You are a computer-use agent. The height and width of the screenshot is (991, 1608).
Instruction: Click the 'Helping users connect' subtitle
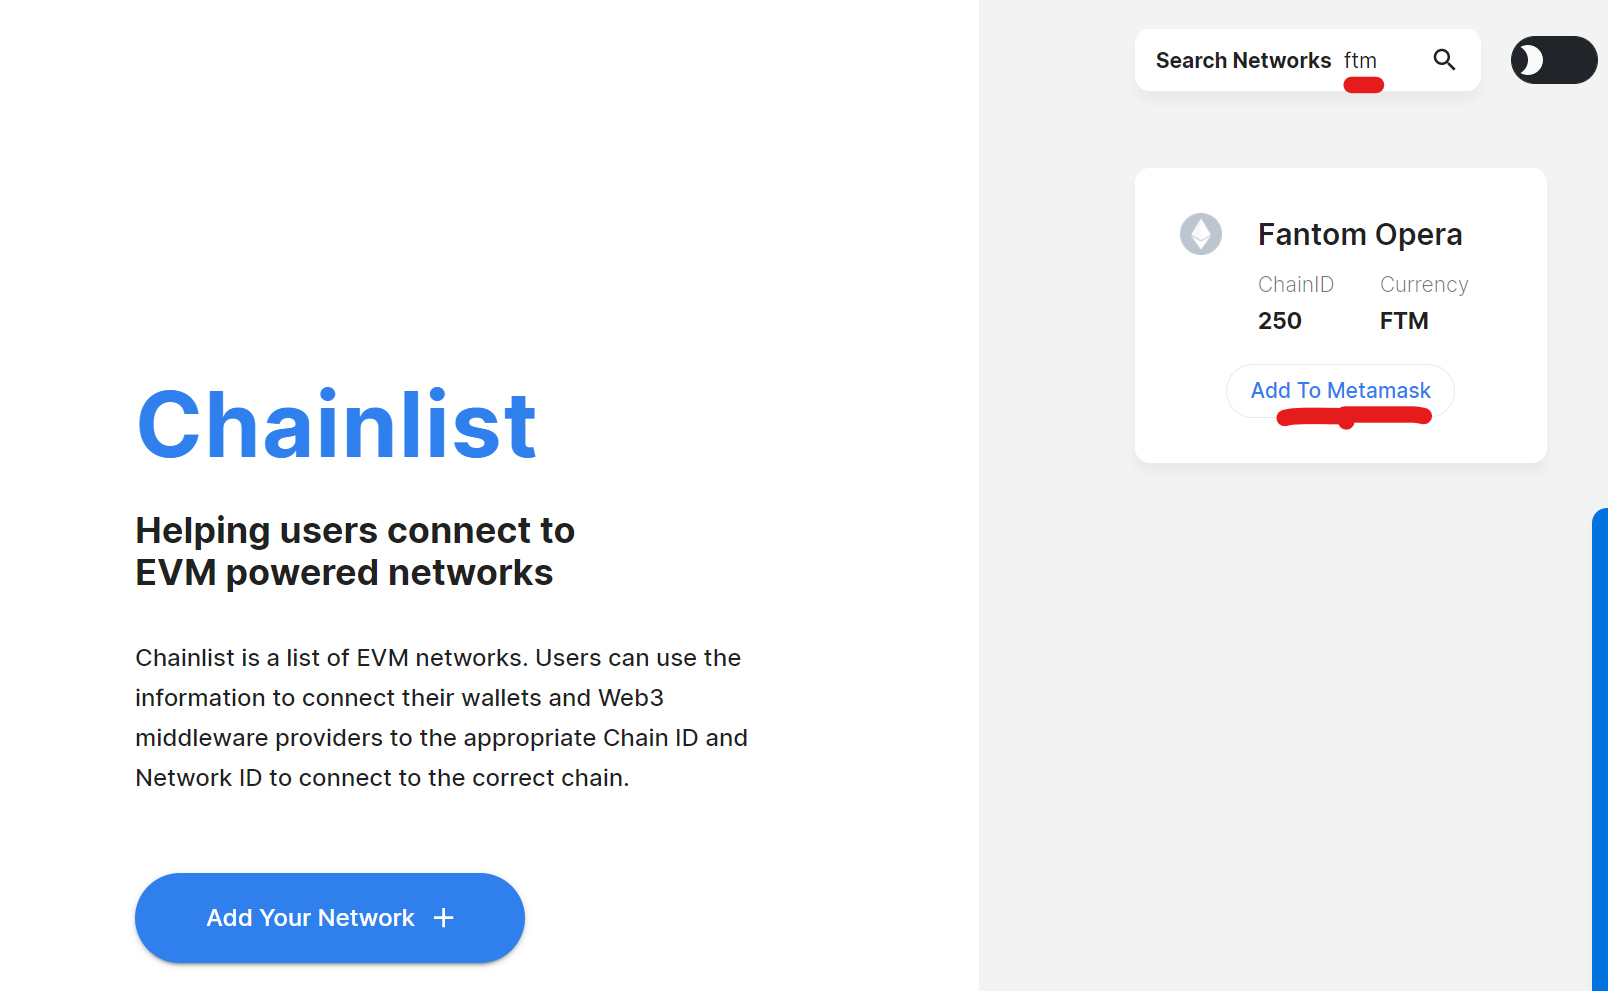click(355, 530)
